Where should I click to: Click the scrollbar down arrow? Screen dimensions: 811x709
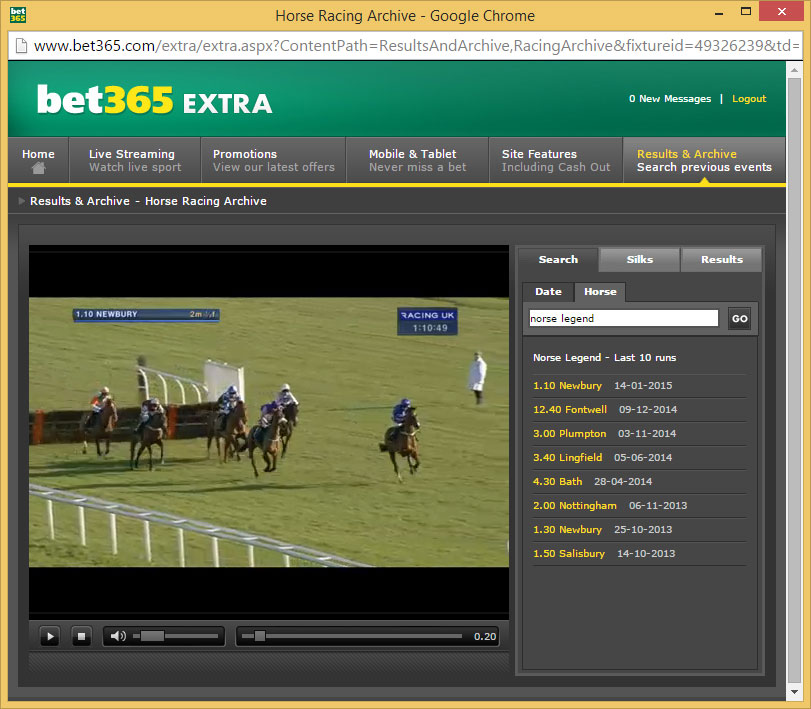(x=794, y=692)
